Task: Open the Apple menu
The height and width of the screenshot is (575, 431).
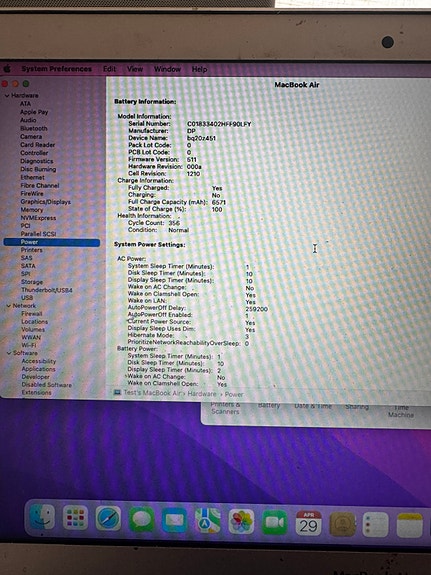Action: point(7,69)
